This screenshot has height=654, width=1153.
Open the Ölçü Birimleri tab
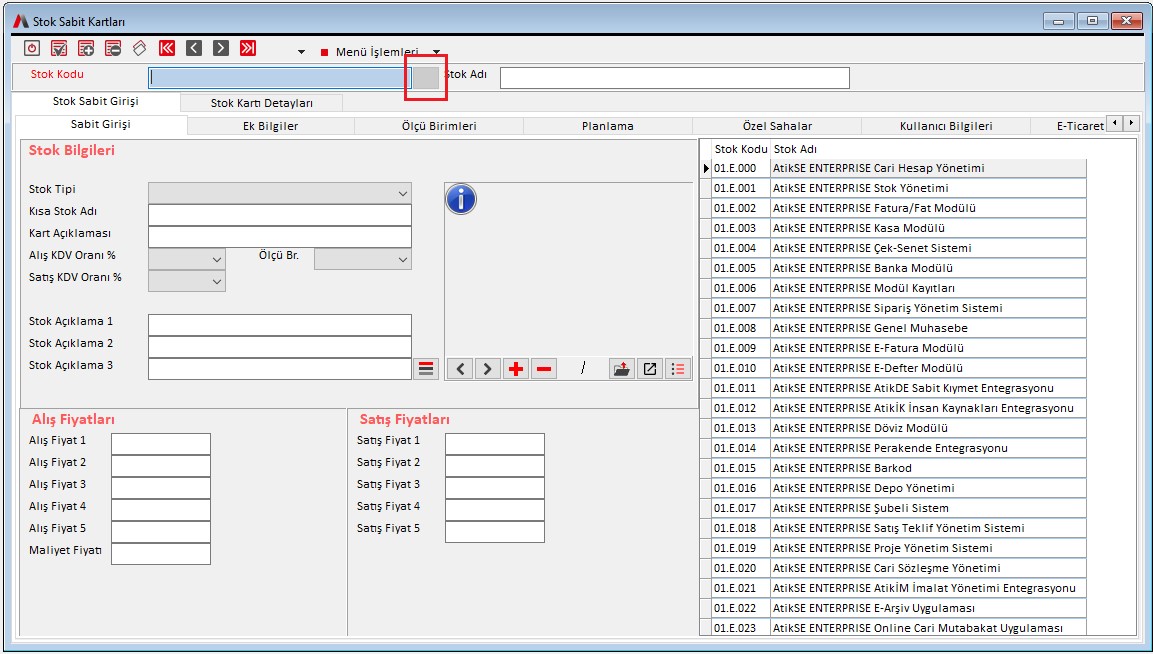click(439, 126)
